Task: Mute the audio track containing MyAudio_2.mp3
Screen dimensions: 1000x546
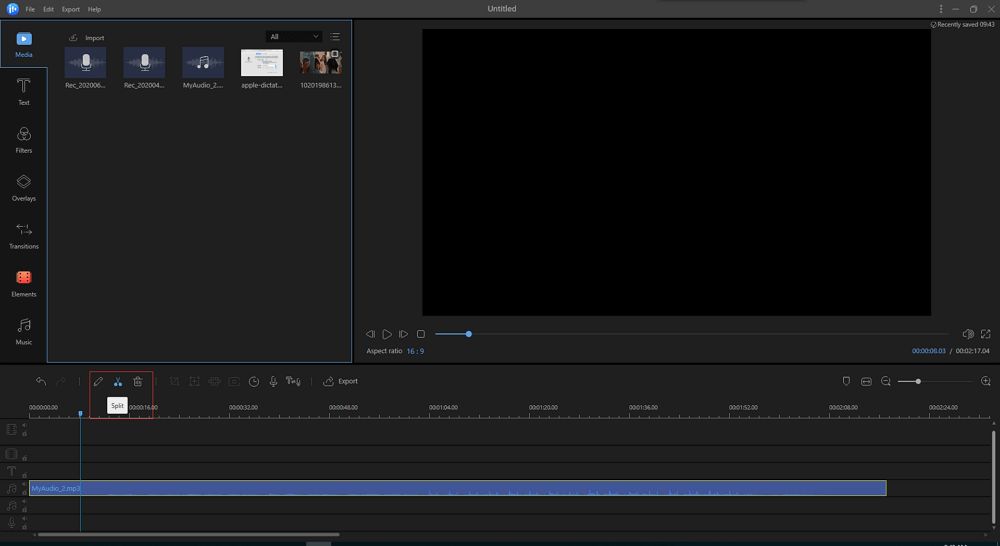Action: [24, 485]
